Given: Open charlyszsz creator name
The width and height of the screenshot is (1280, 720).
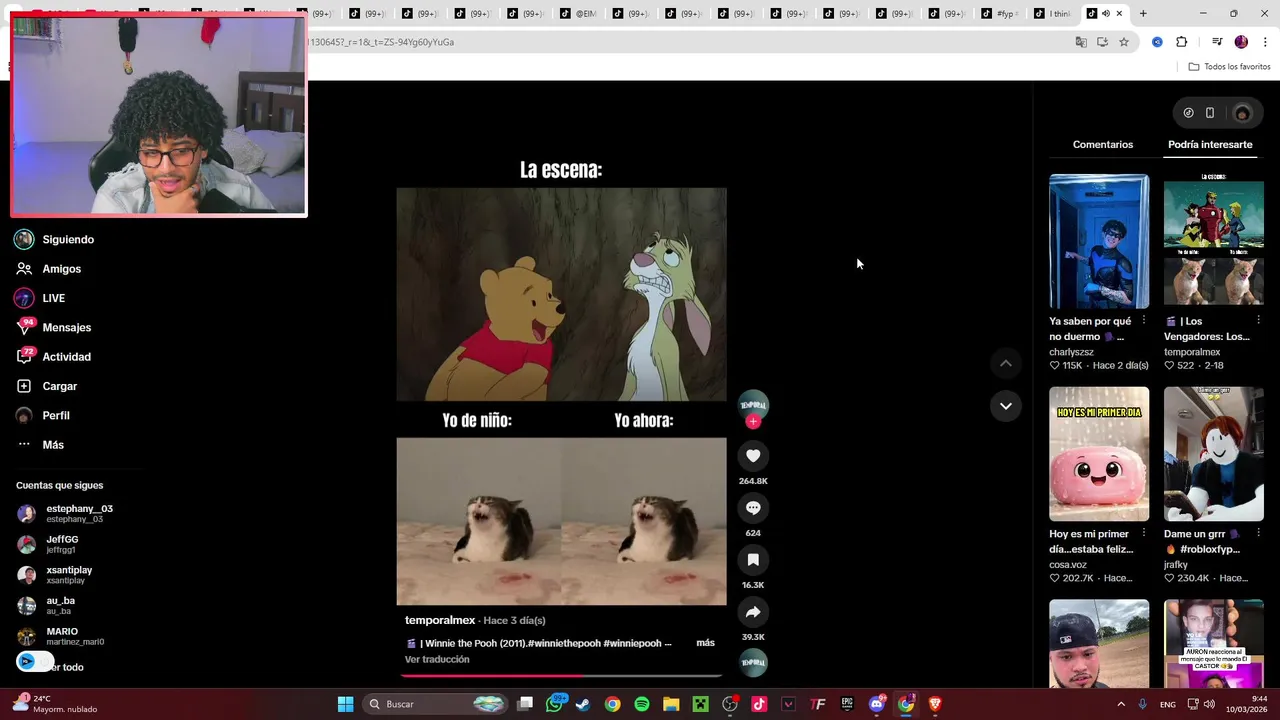Looking at the screenshot, I should coord(1071,352).
